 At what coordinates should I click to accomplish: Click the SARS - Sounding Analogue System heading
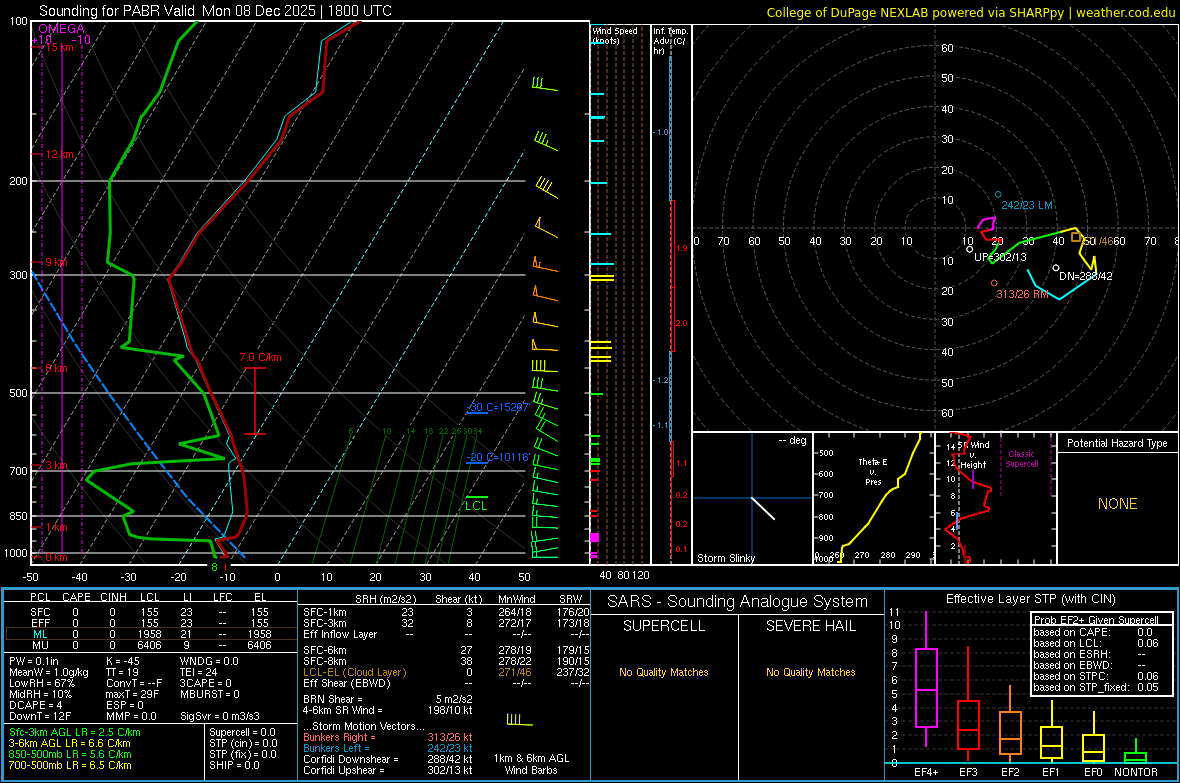click(x=738, y=601)
